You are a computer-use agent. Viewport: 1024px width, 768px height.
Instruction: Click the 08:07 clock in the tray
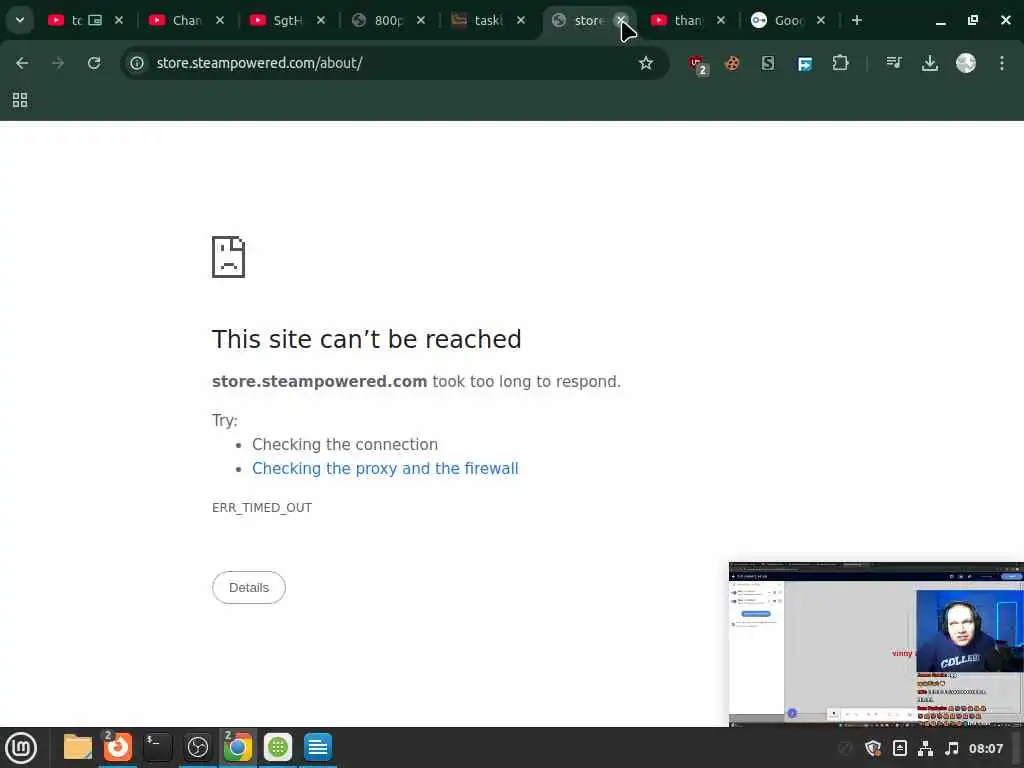tap(985, 748)
